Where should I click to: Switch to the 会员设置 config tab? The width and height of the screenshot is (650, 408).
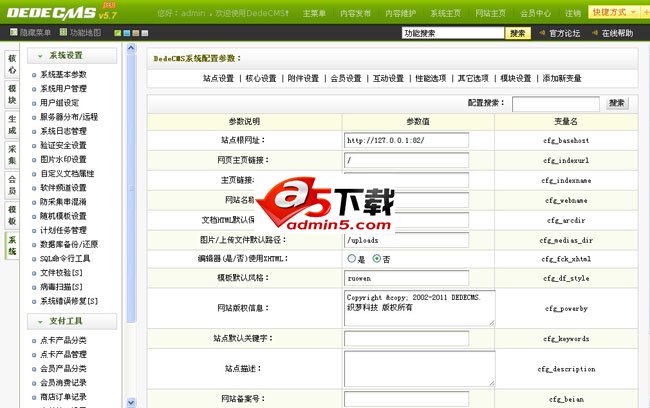click(346, 78)
